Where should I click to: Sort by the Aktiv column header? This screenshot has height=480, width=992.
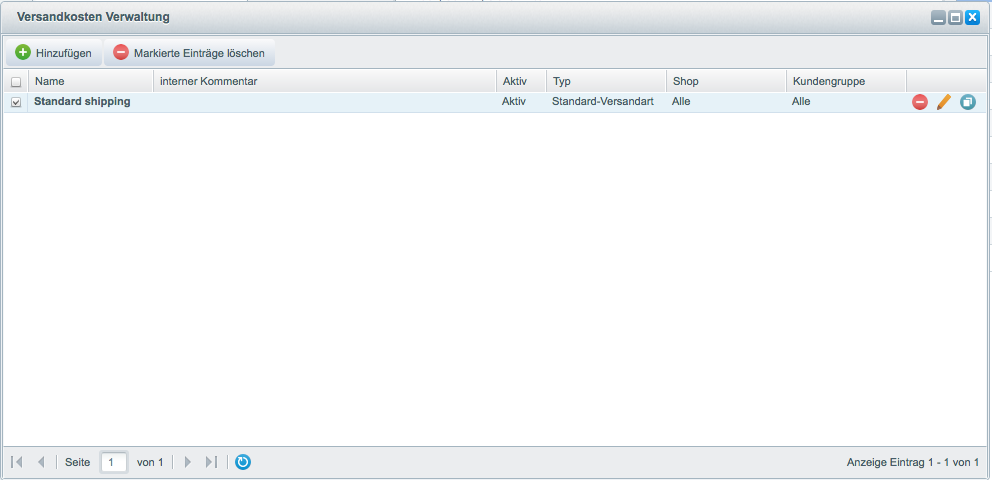coord(520,81)
